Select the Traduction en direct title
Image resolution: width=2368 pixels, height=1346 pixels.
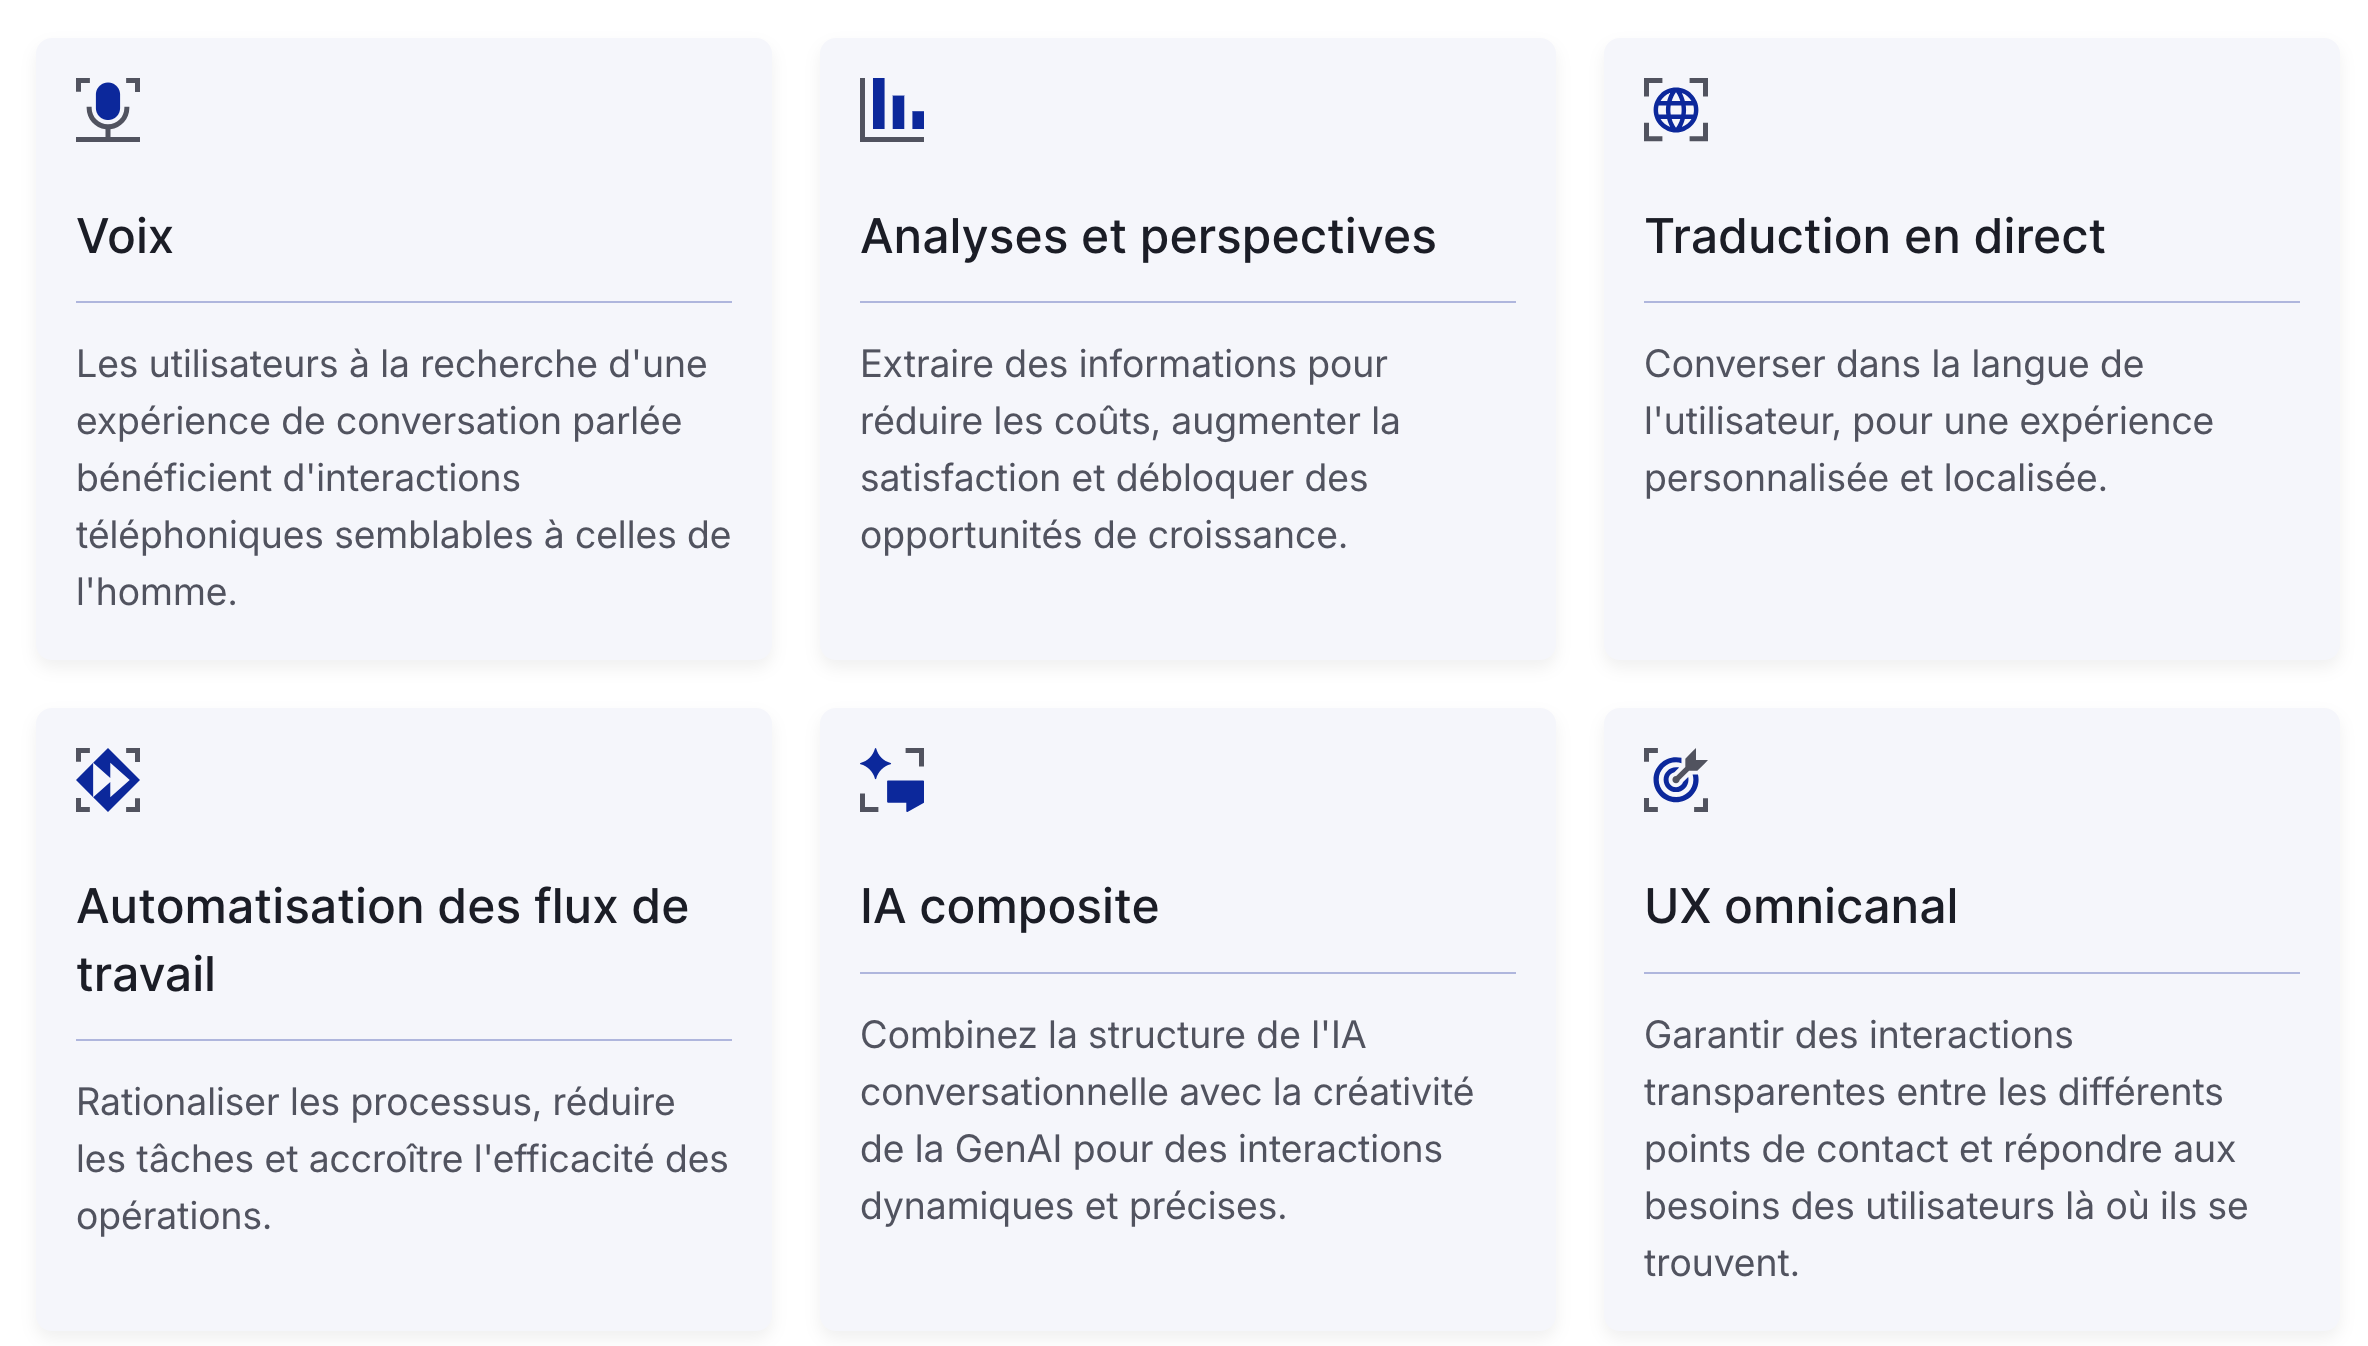1875,237
